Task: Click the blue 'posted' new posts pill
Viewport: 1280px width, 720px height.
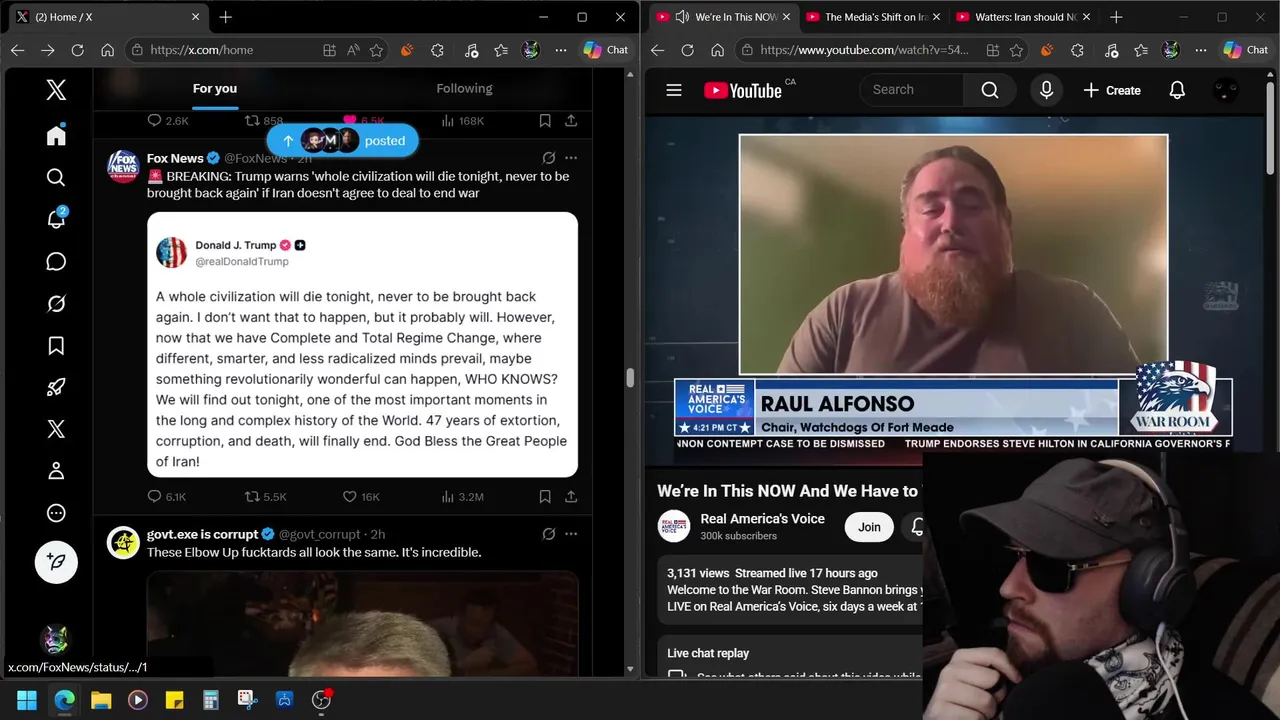Action: click(342, 141)
